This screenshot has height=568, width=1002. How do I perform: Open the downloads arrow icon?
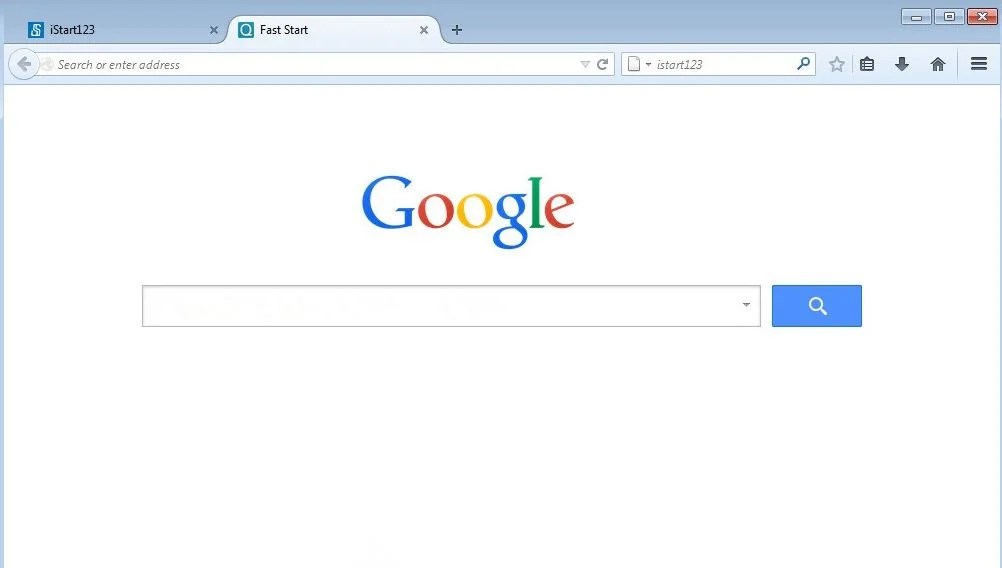point(902,64)
